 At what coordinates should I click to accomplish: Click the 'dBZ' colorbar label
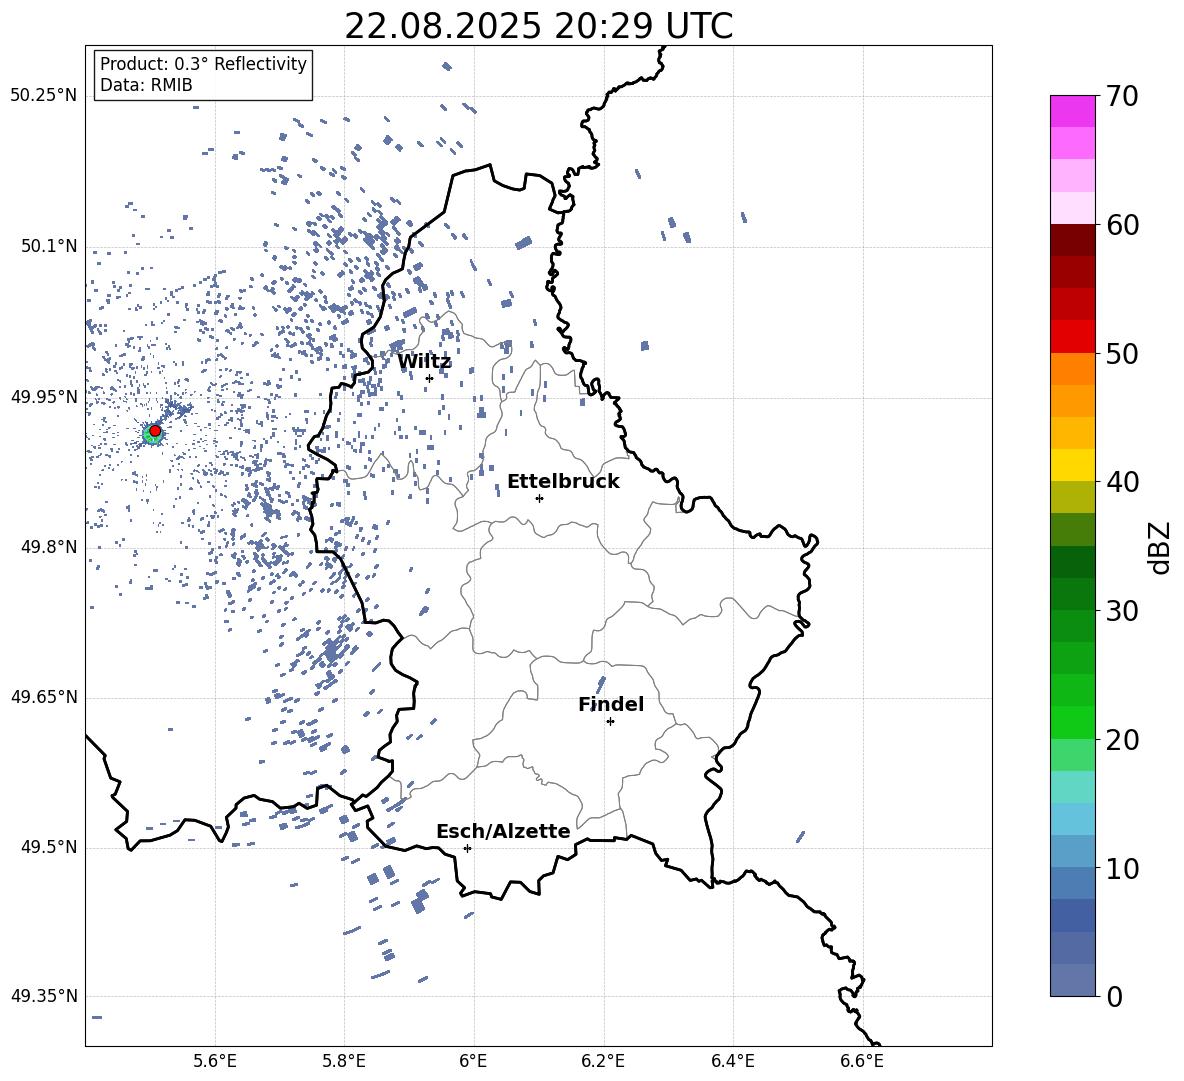(x=1159, y=547)
